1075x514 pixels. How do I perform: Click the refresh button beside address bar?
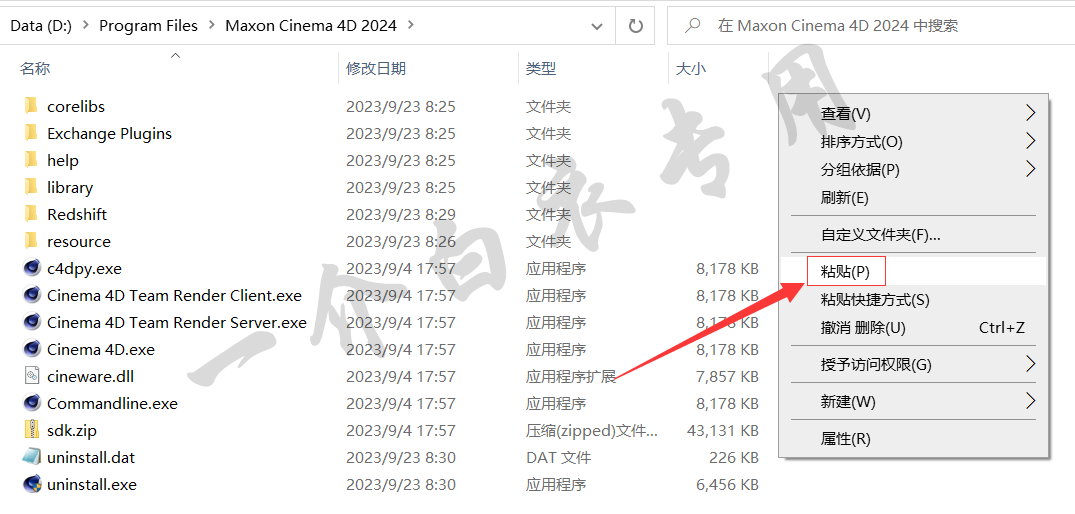click(x=636, y=26)
